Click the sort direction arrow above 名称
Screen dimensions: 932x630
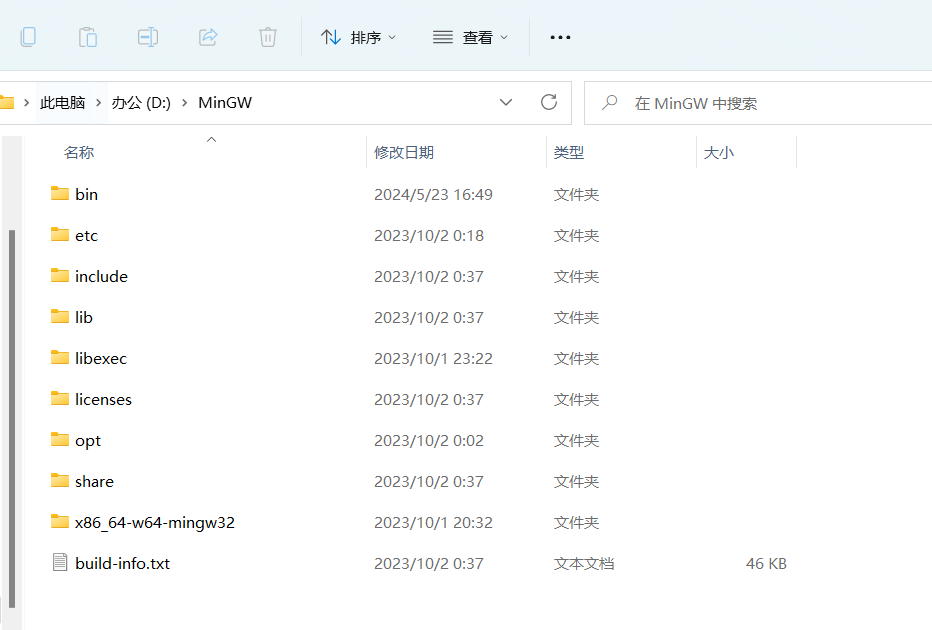[211, 140]
